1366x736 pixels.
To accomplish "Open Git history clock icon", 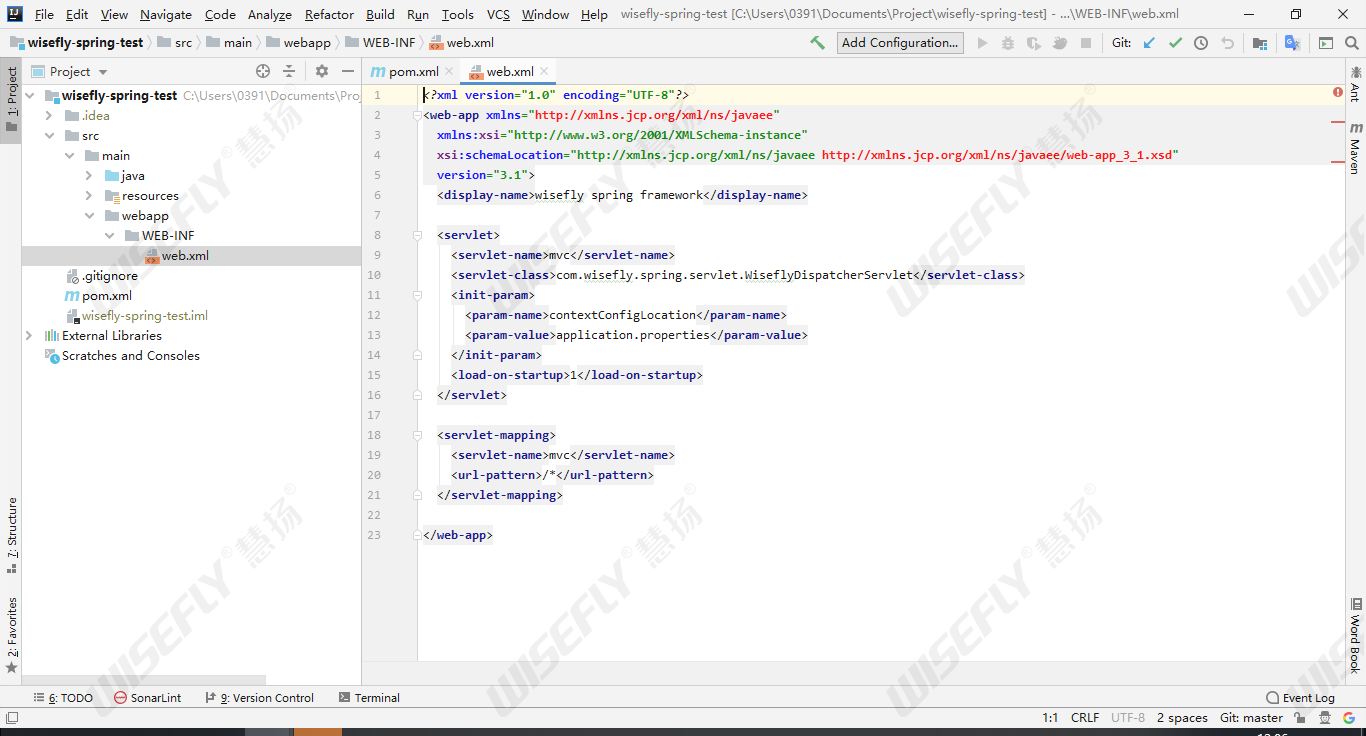I will (1201, 43).
